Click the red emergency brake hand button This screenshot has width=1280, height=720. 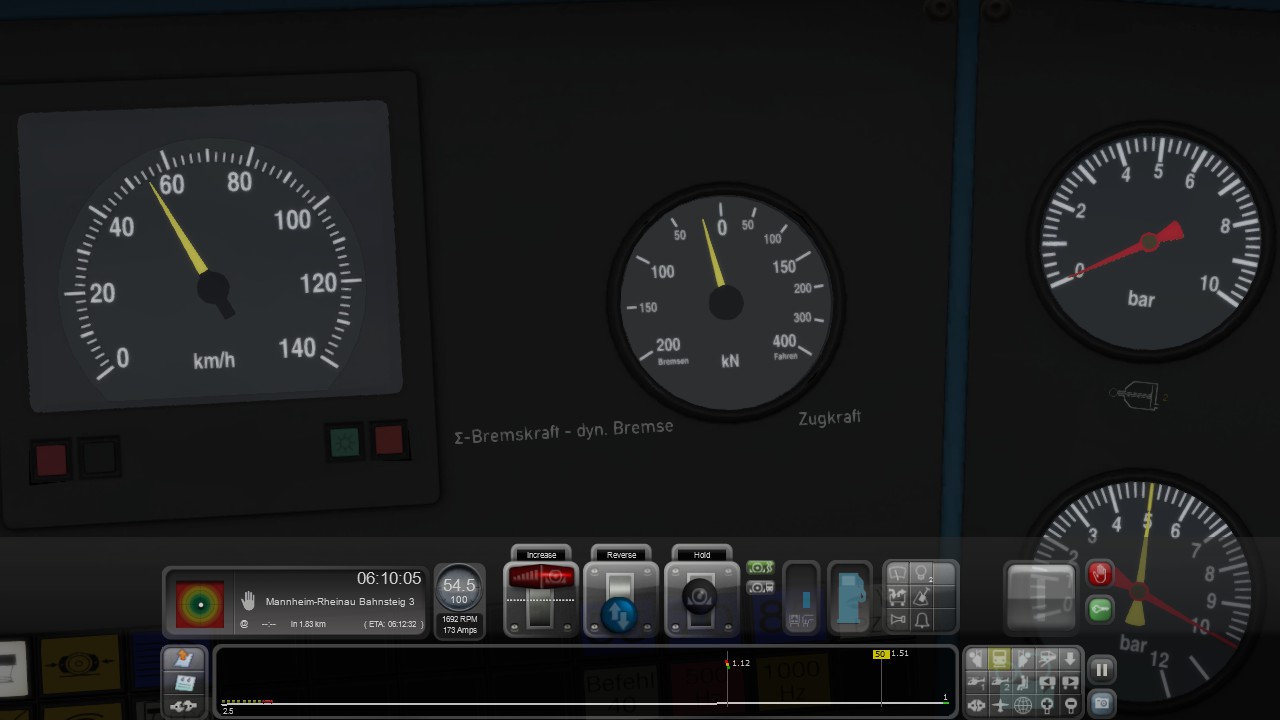click(1100, 574)
